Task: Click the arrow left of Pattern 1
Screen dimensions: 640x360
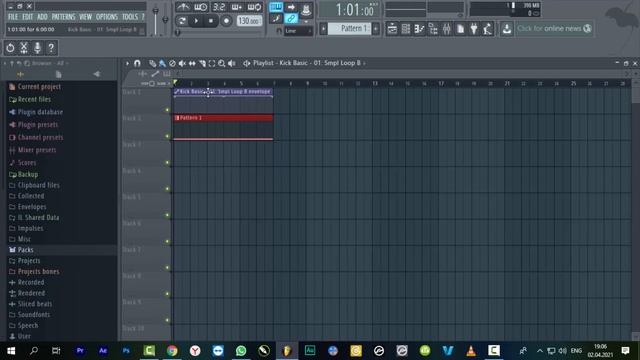Action: 323,29
